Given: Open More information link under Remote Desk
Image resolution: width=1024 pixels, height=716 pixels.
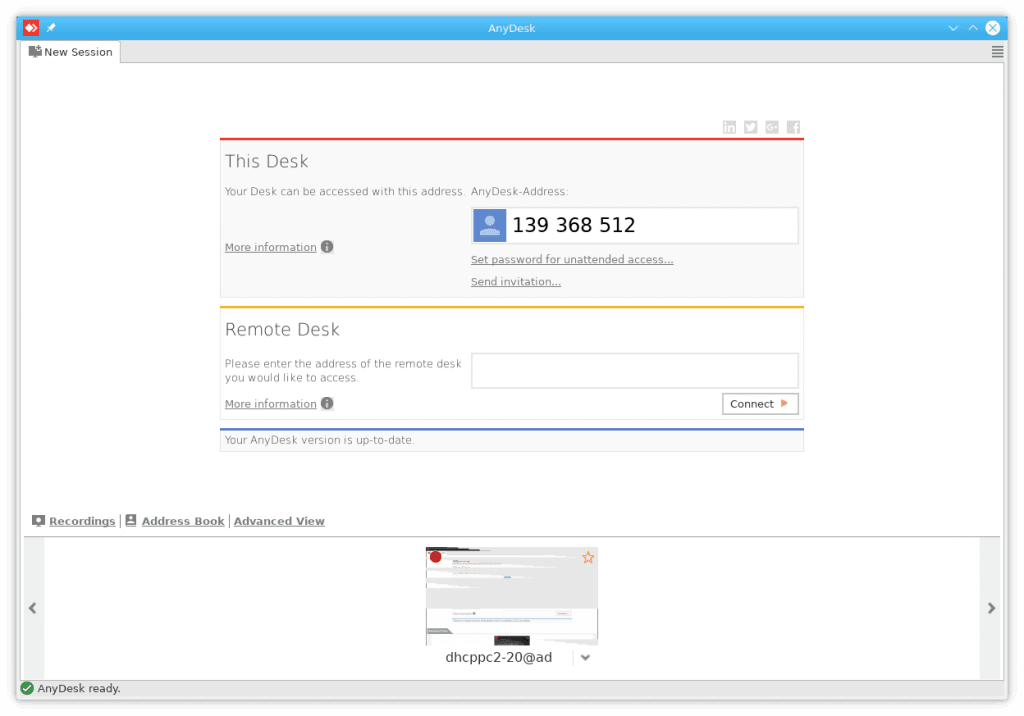Looking at the screenshot, I should tap(270, 404).
